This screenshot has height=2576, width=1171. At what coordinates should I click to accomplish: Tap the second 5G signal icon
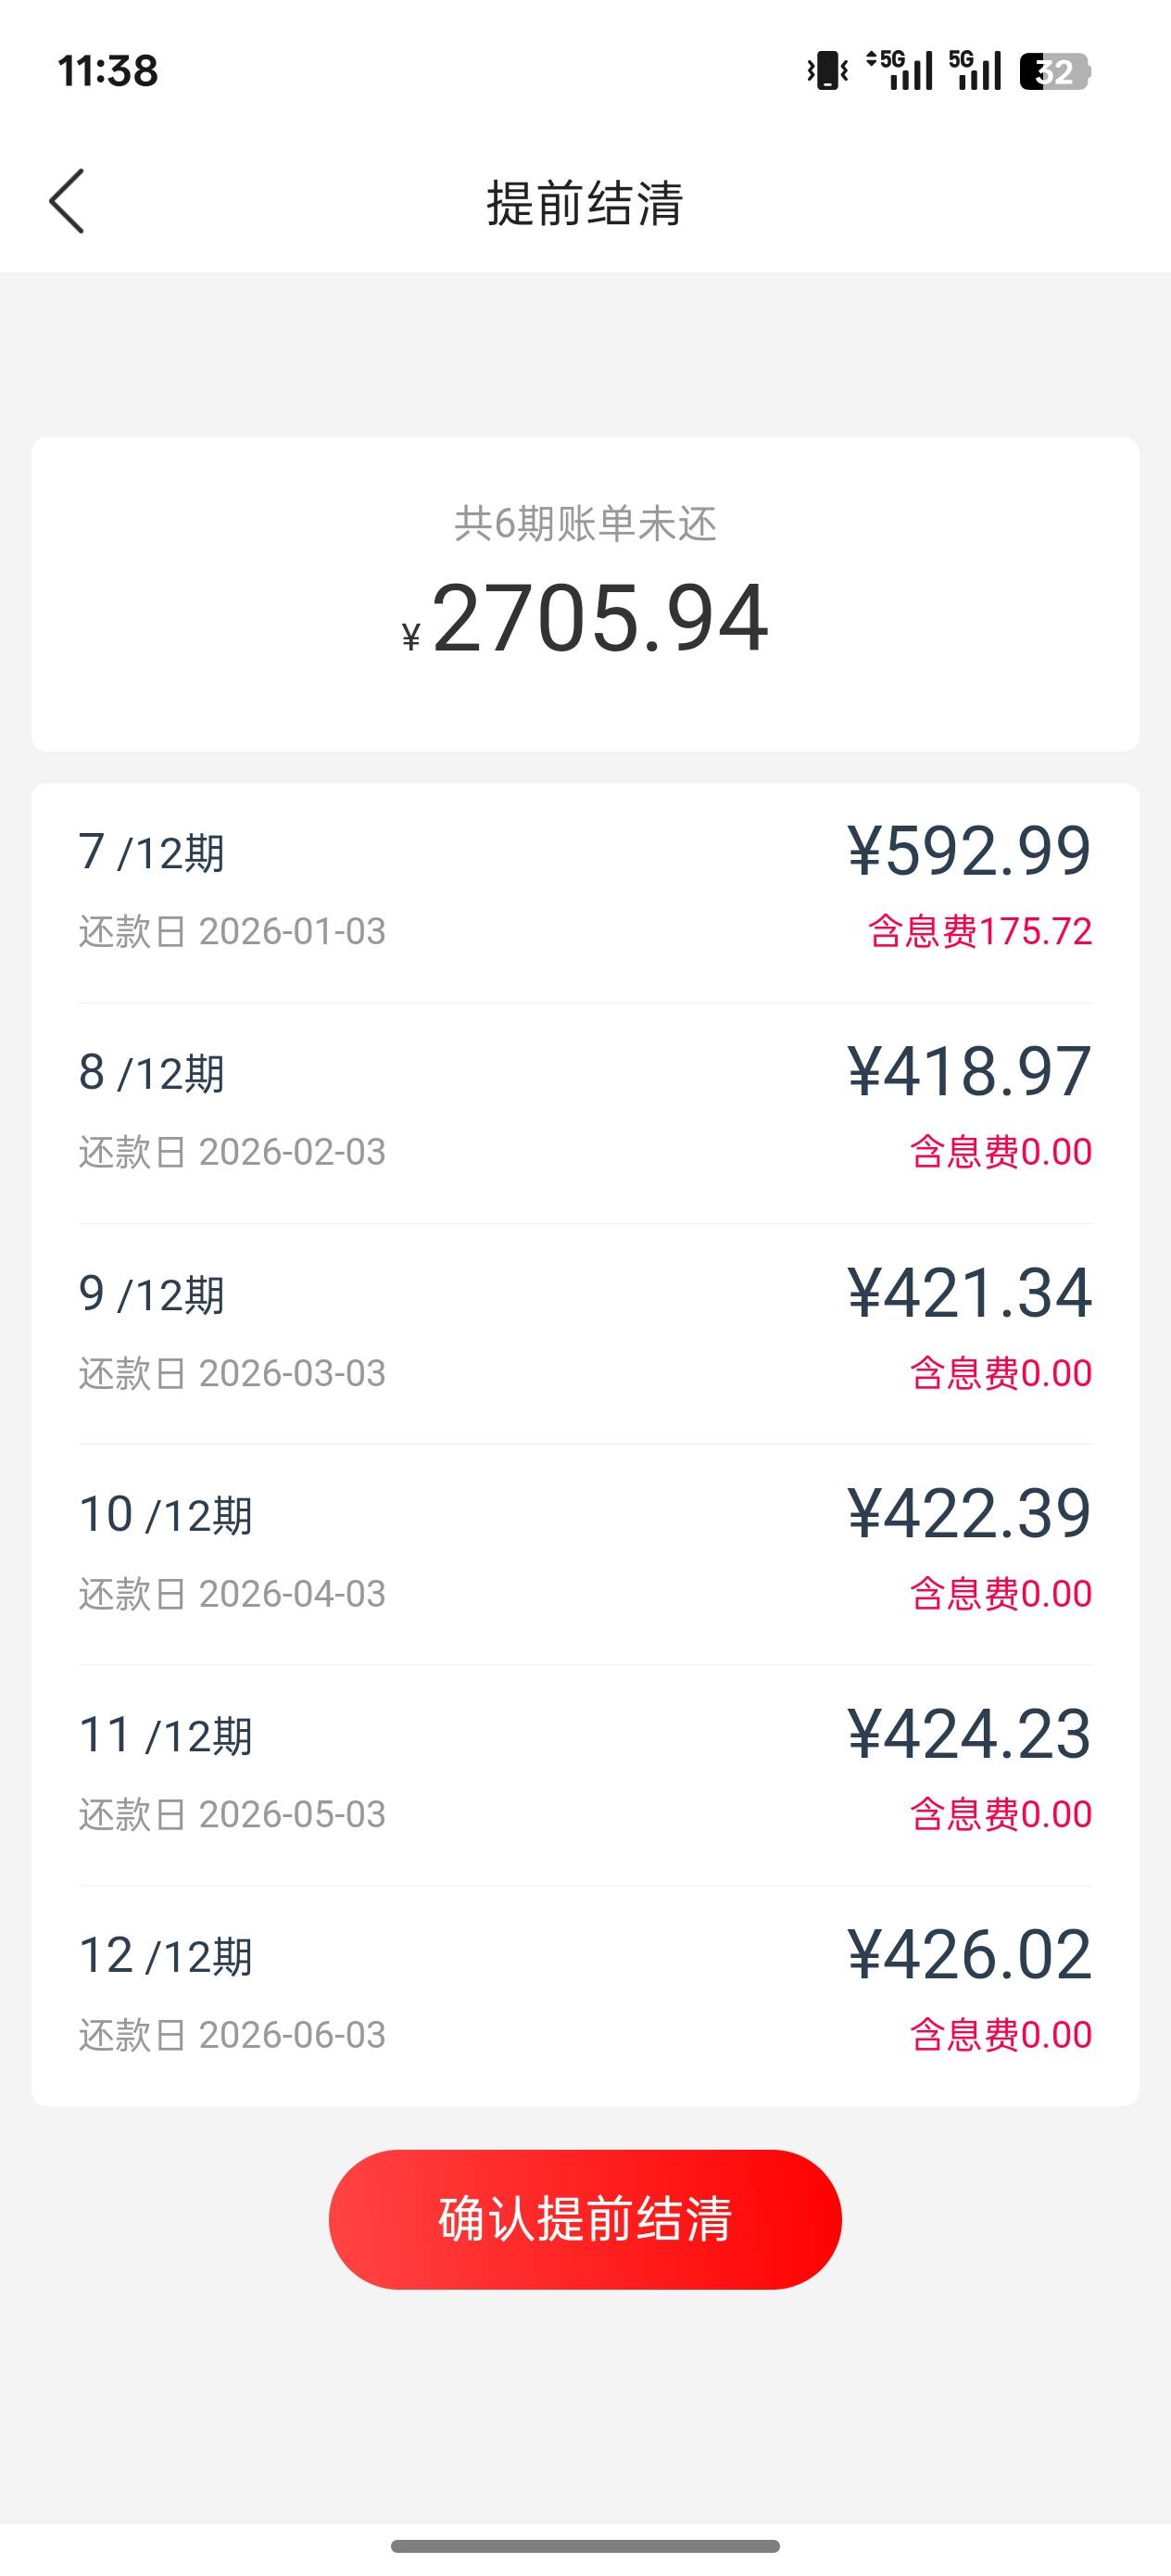pyautogui.click(x=975, y=71)
